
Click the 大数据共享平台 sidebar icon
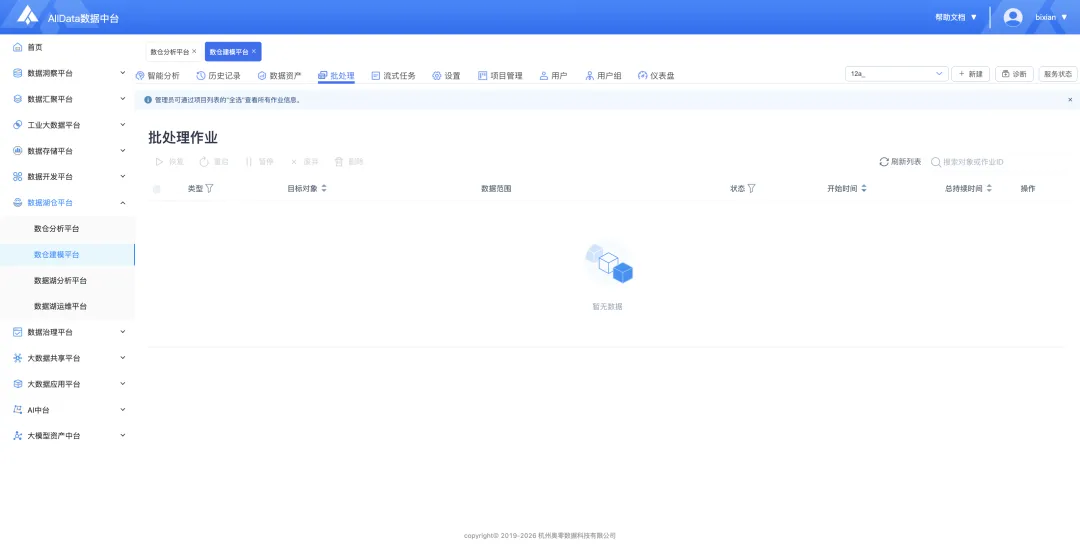tap(18, 358)
